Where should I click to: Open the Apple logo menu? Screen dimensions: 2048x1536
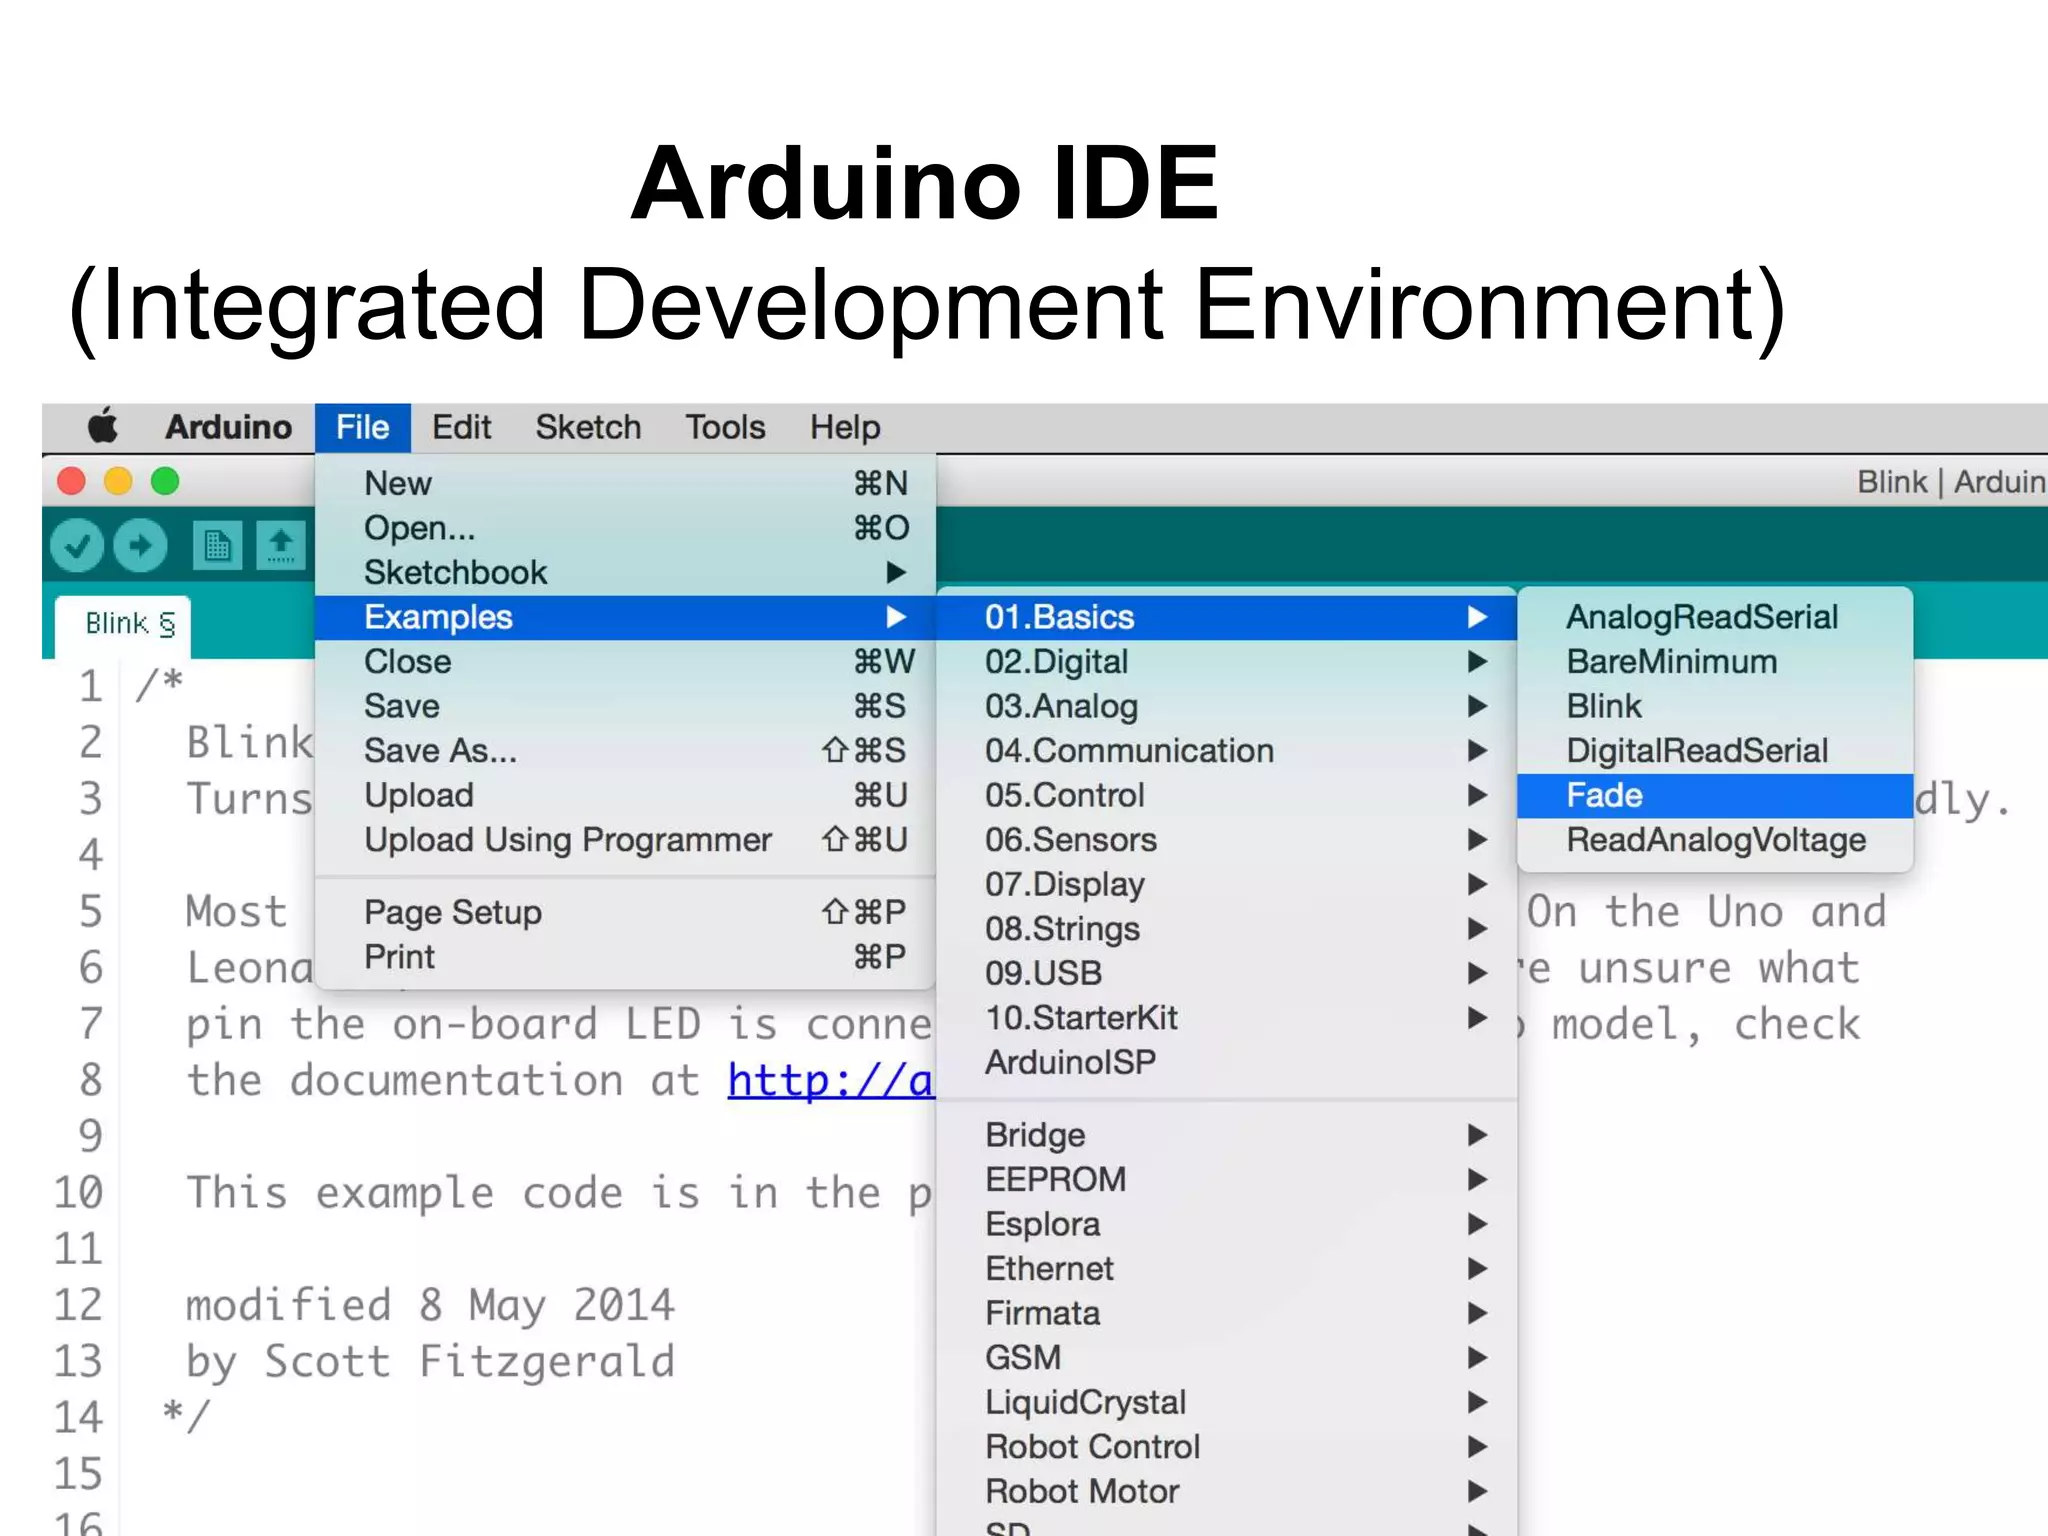coord(102,427)
